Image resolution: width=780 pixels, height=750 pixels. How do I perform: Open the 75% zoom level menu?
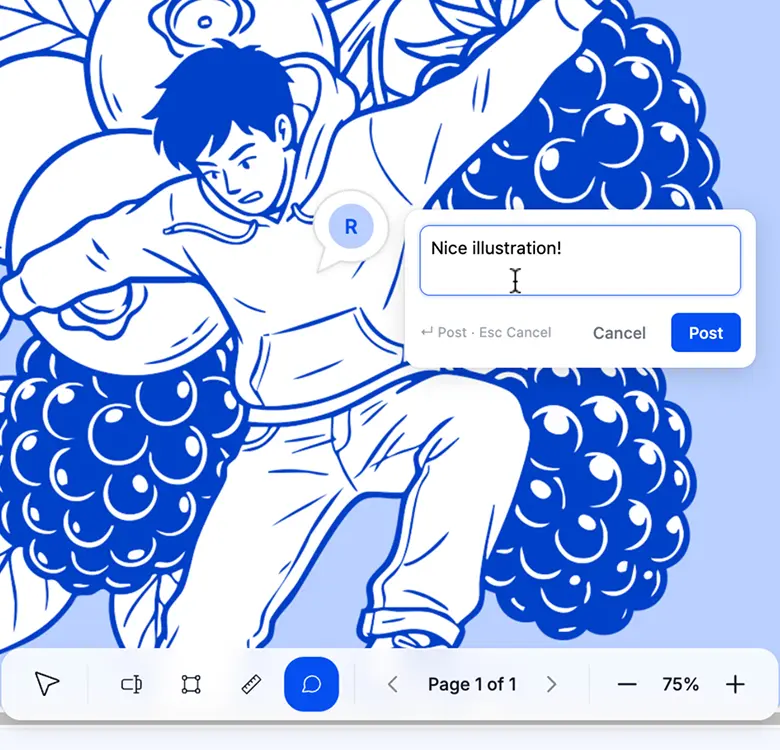pos(680,684)
